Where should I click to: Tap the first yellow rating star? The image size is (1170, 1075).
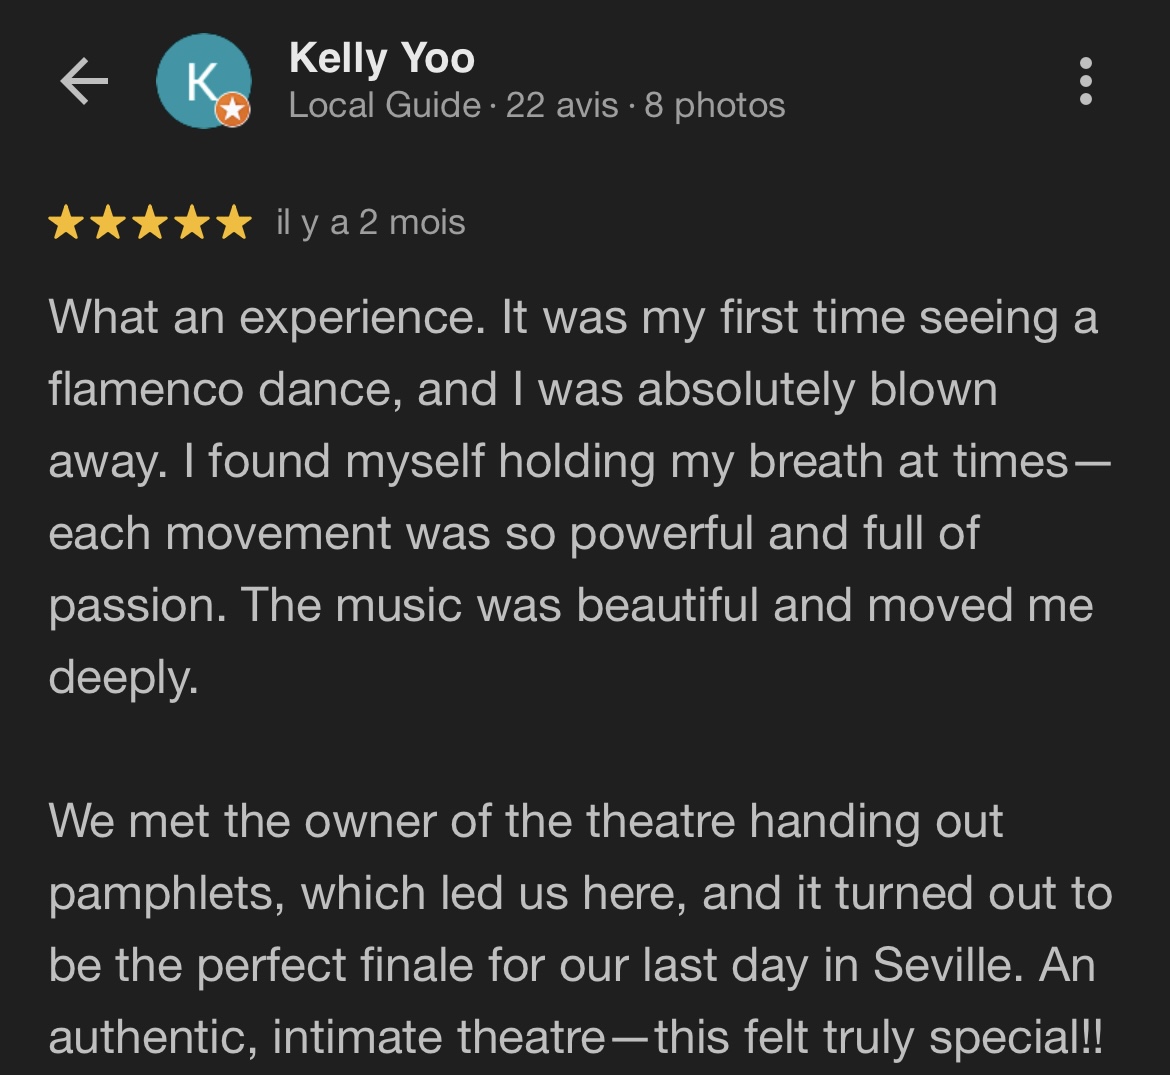(66, 223)
